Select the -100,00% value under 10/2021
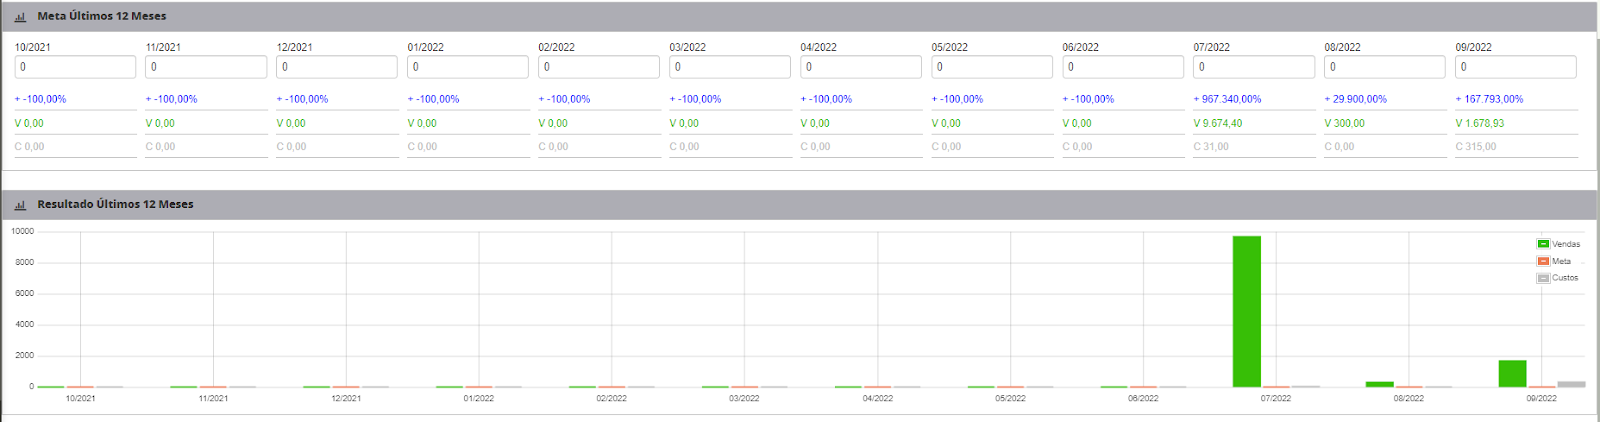The height and width of the screenshot is (422, 1600). coord(40,99)
